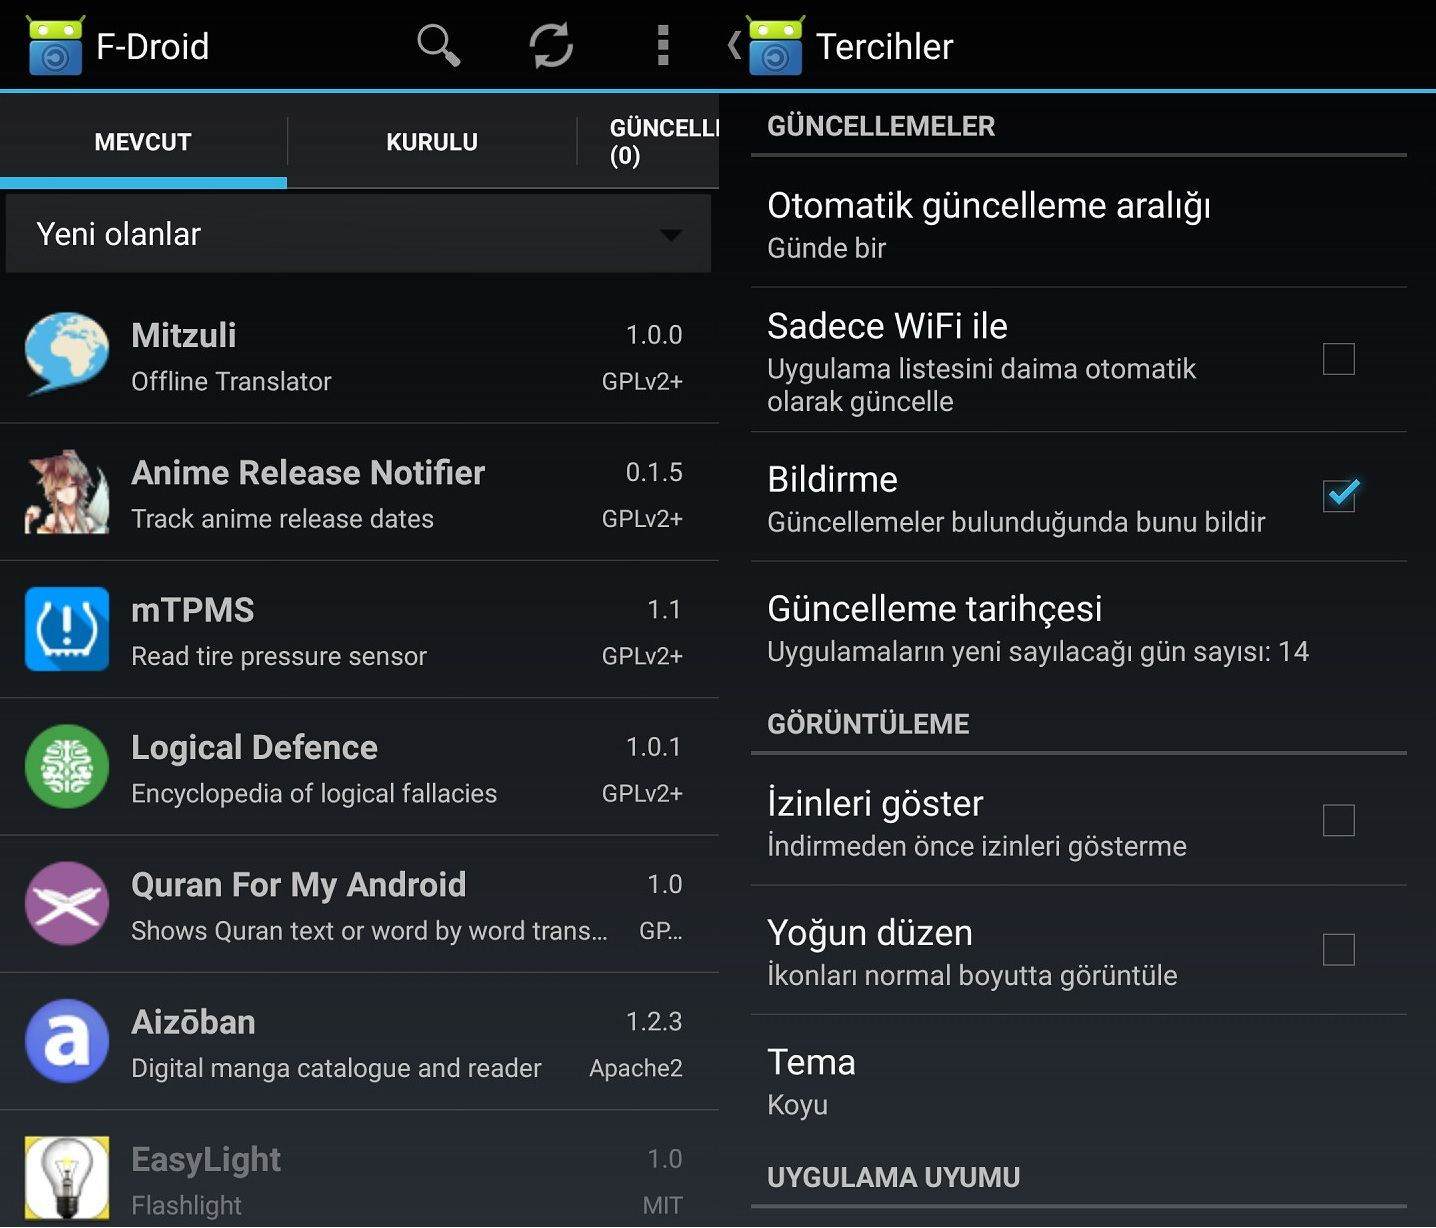Tap version 1.2.3 of Aizōban
Image resolution: width=1436 pixels, height=1228 pixels.
click(654, 1022)
